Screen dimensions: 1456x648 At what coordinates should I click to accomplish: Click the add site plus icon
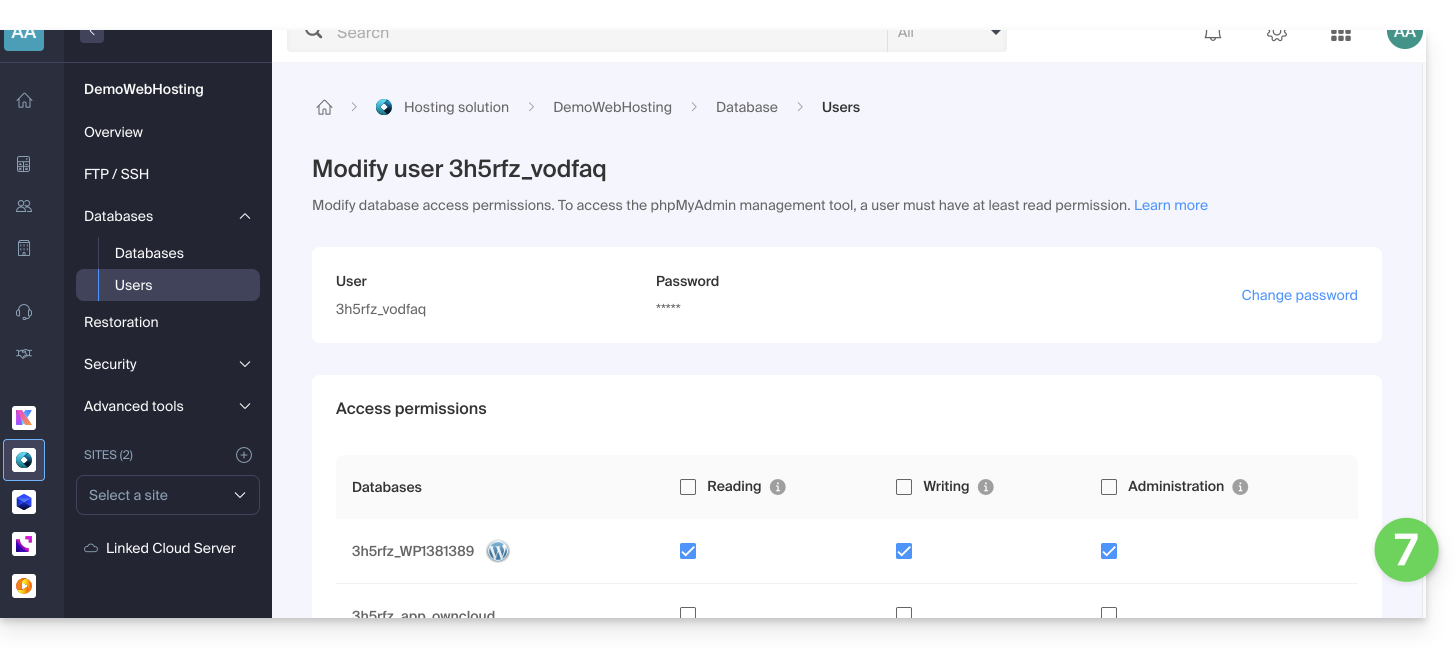tap(243, 455)
